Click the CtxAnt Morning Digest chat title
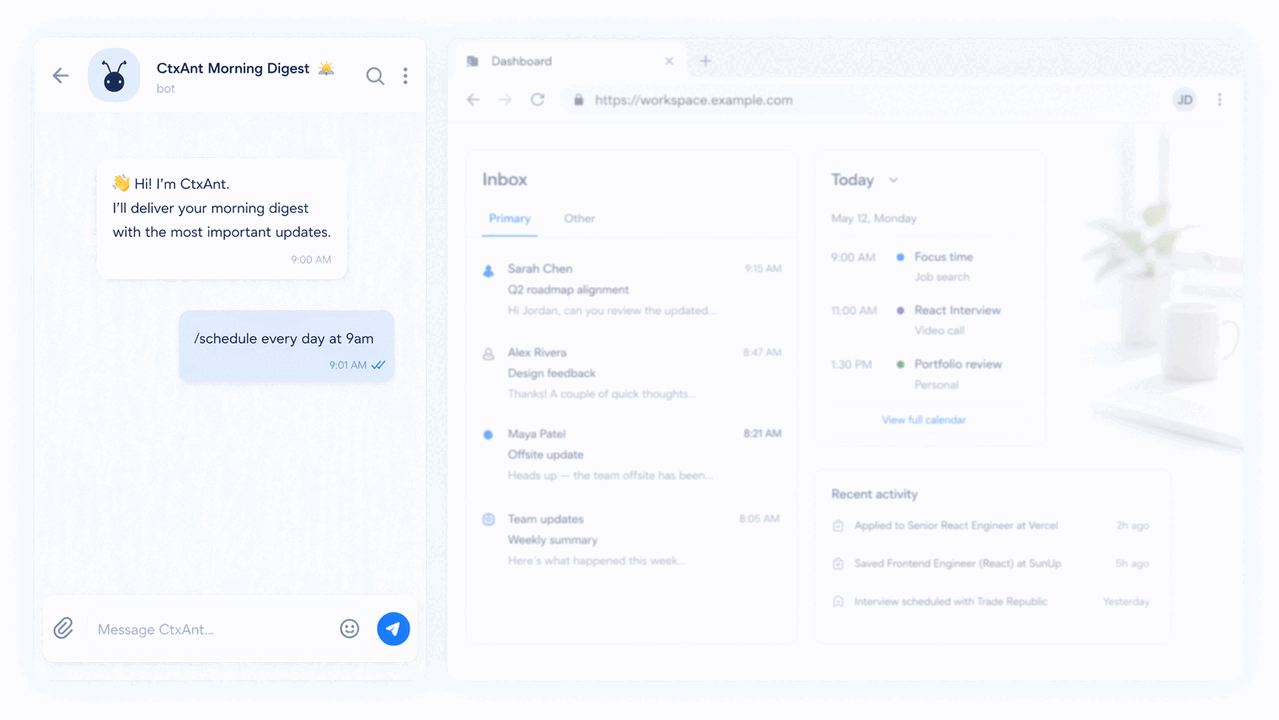 233,69
